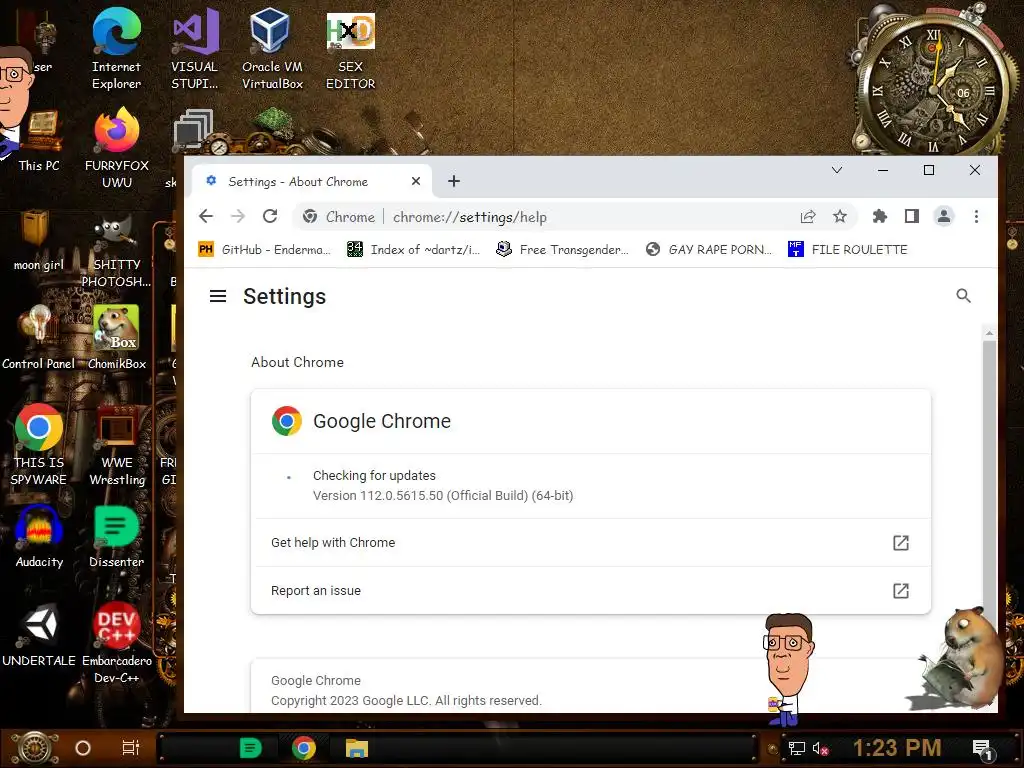The width and height of the screenshot is (1024, 768).
Task: Open the WWE Wrestling desktop icon
Action: point(116,445)
